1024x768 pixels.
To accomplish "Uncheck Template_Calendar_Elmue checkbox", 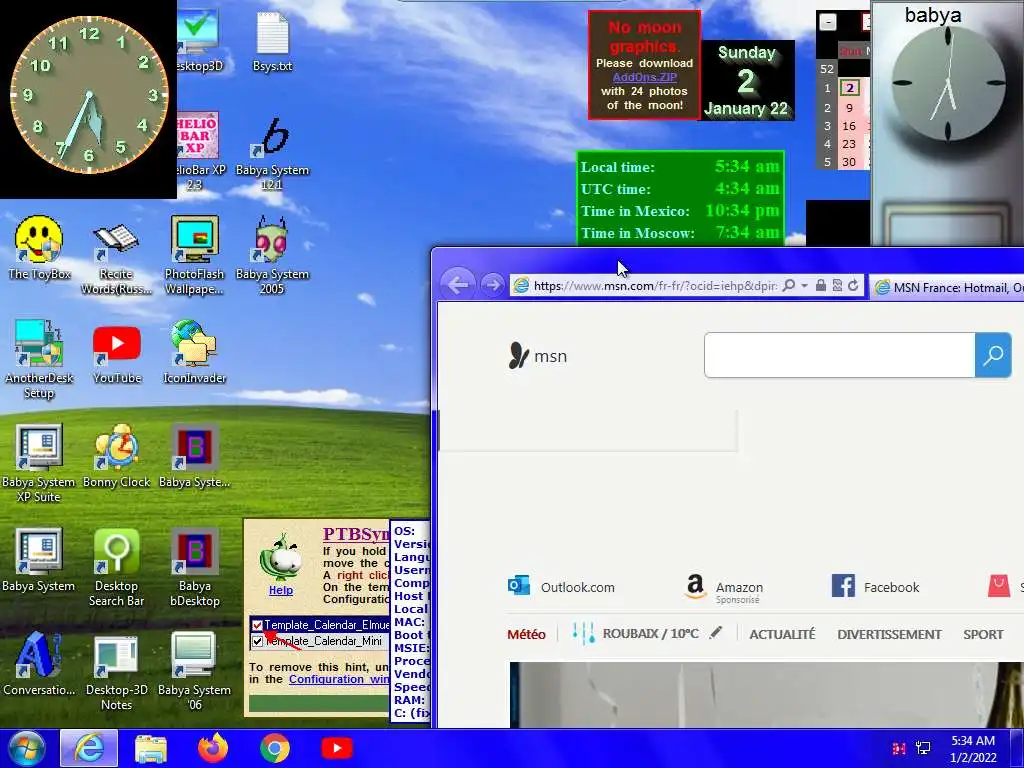I will [257, 625].
